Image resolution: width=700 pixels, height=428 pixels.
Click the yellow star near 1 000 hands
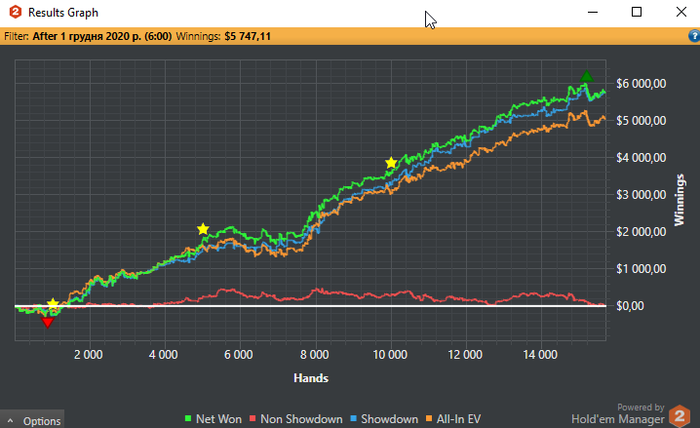(53, 304)
